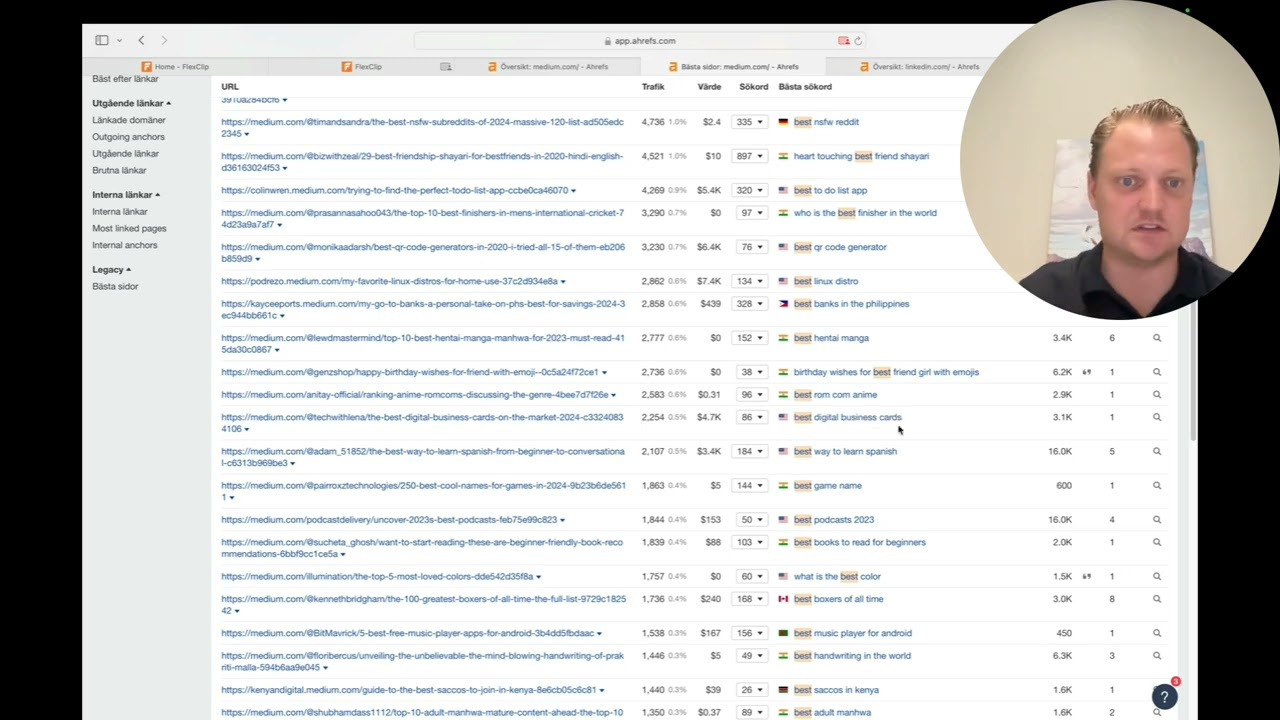Click the search icon for best hentai manga row
The width and height of the screenshot is (1280, 720).
coord(1157,338)
